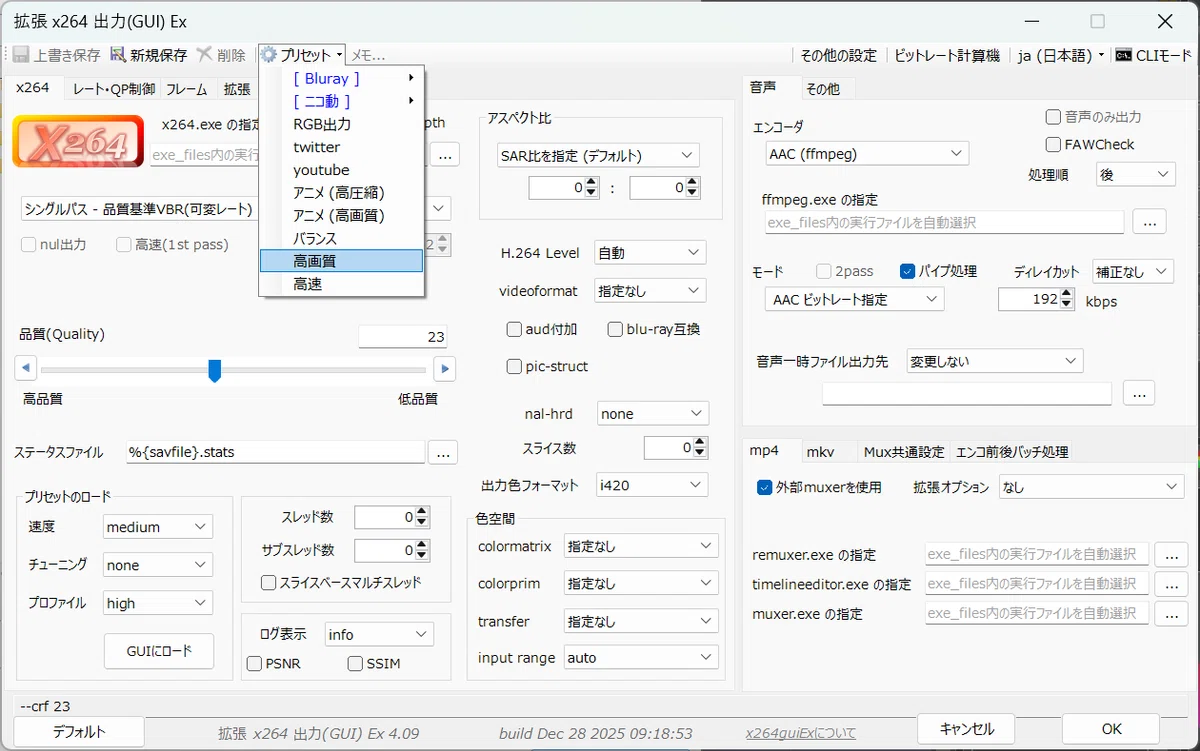Viewport: 1200px width, 751px height.
Task: Browse for 音声一時ファイル output folder
Action: 1139,393
